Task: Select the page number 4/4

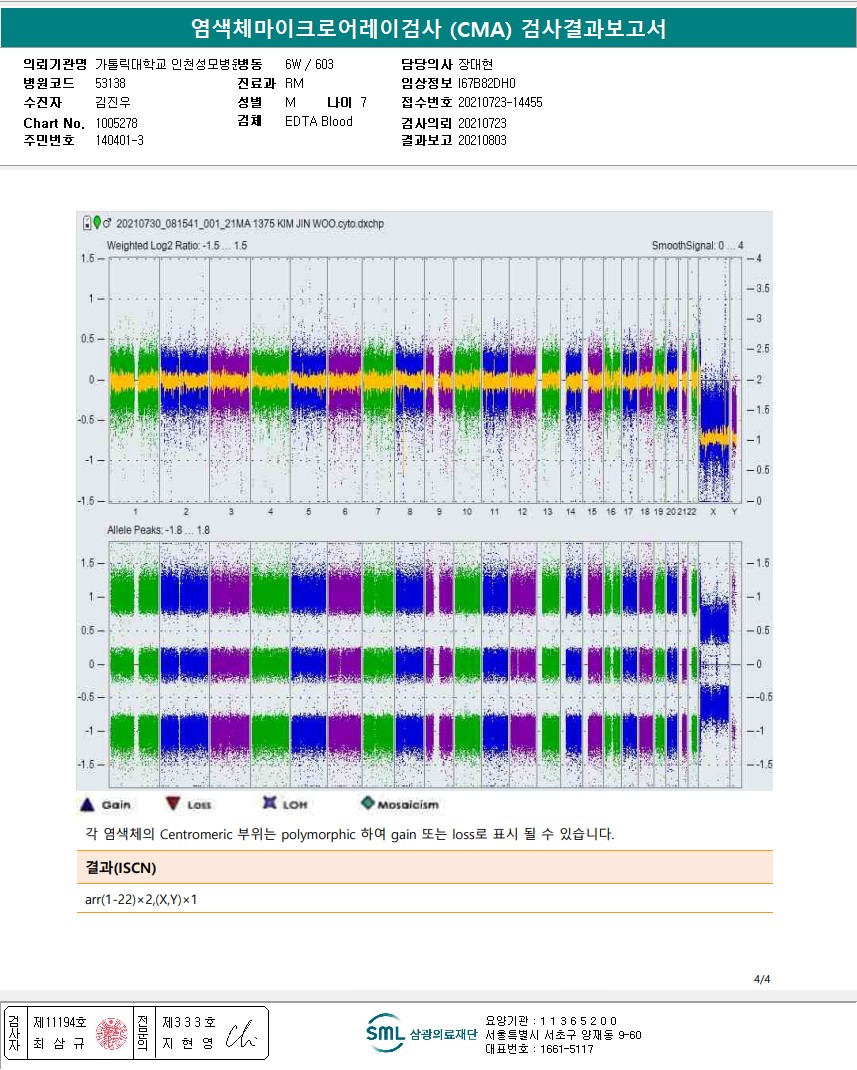Action: (x=762, y=979)
